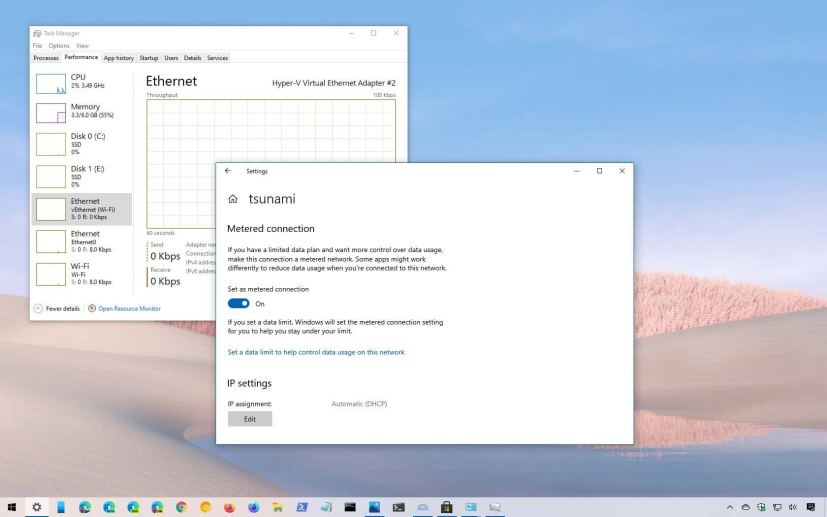Click the network icon in the system tray

click(777, 508)
